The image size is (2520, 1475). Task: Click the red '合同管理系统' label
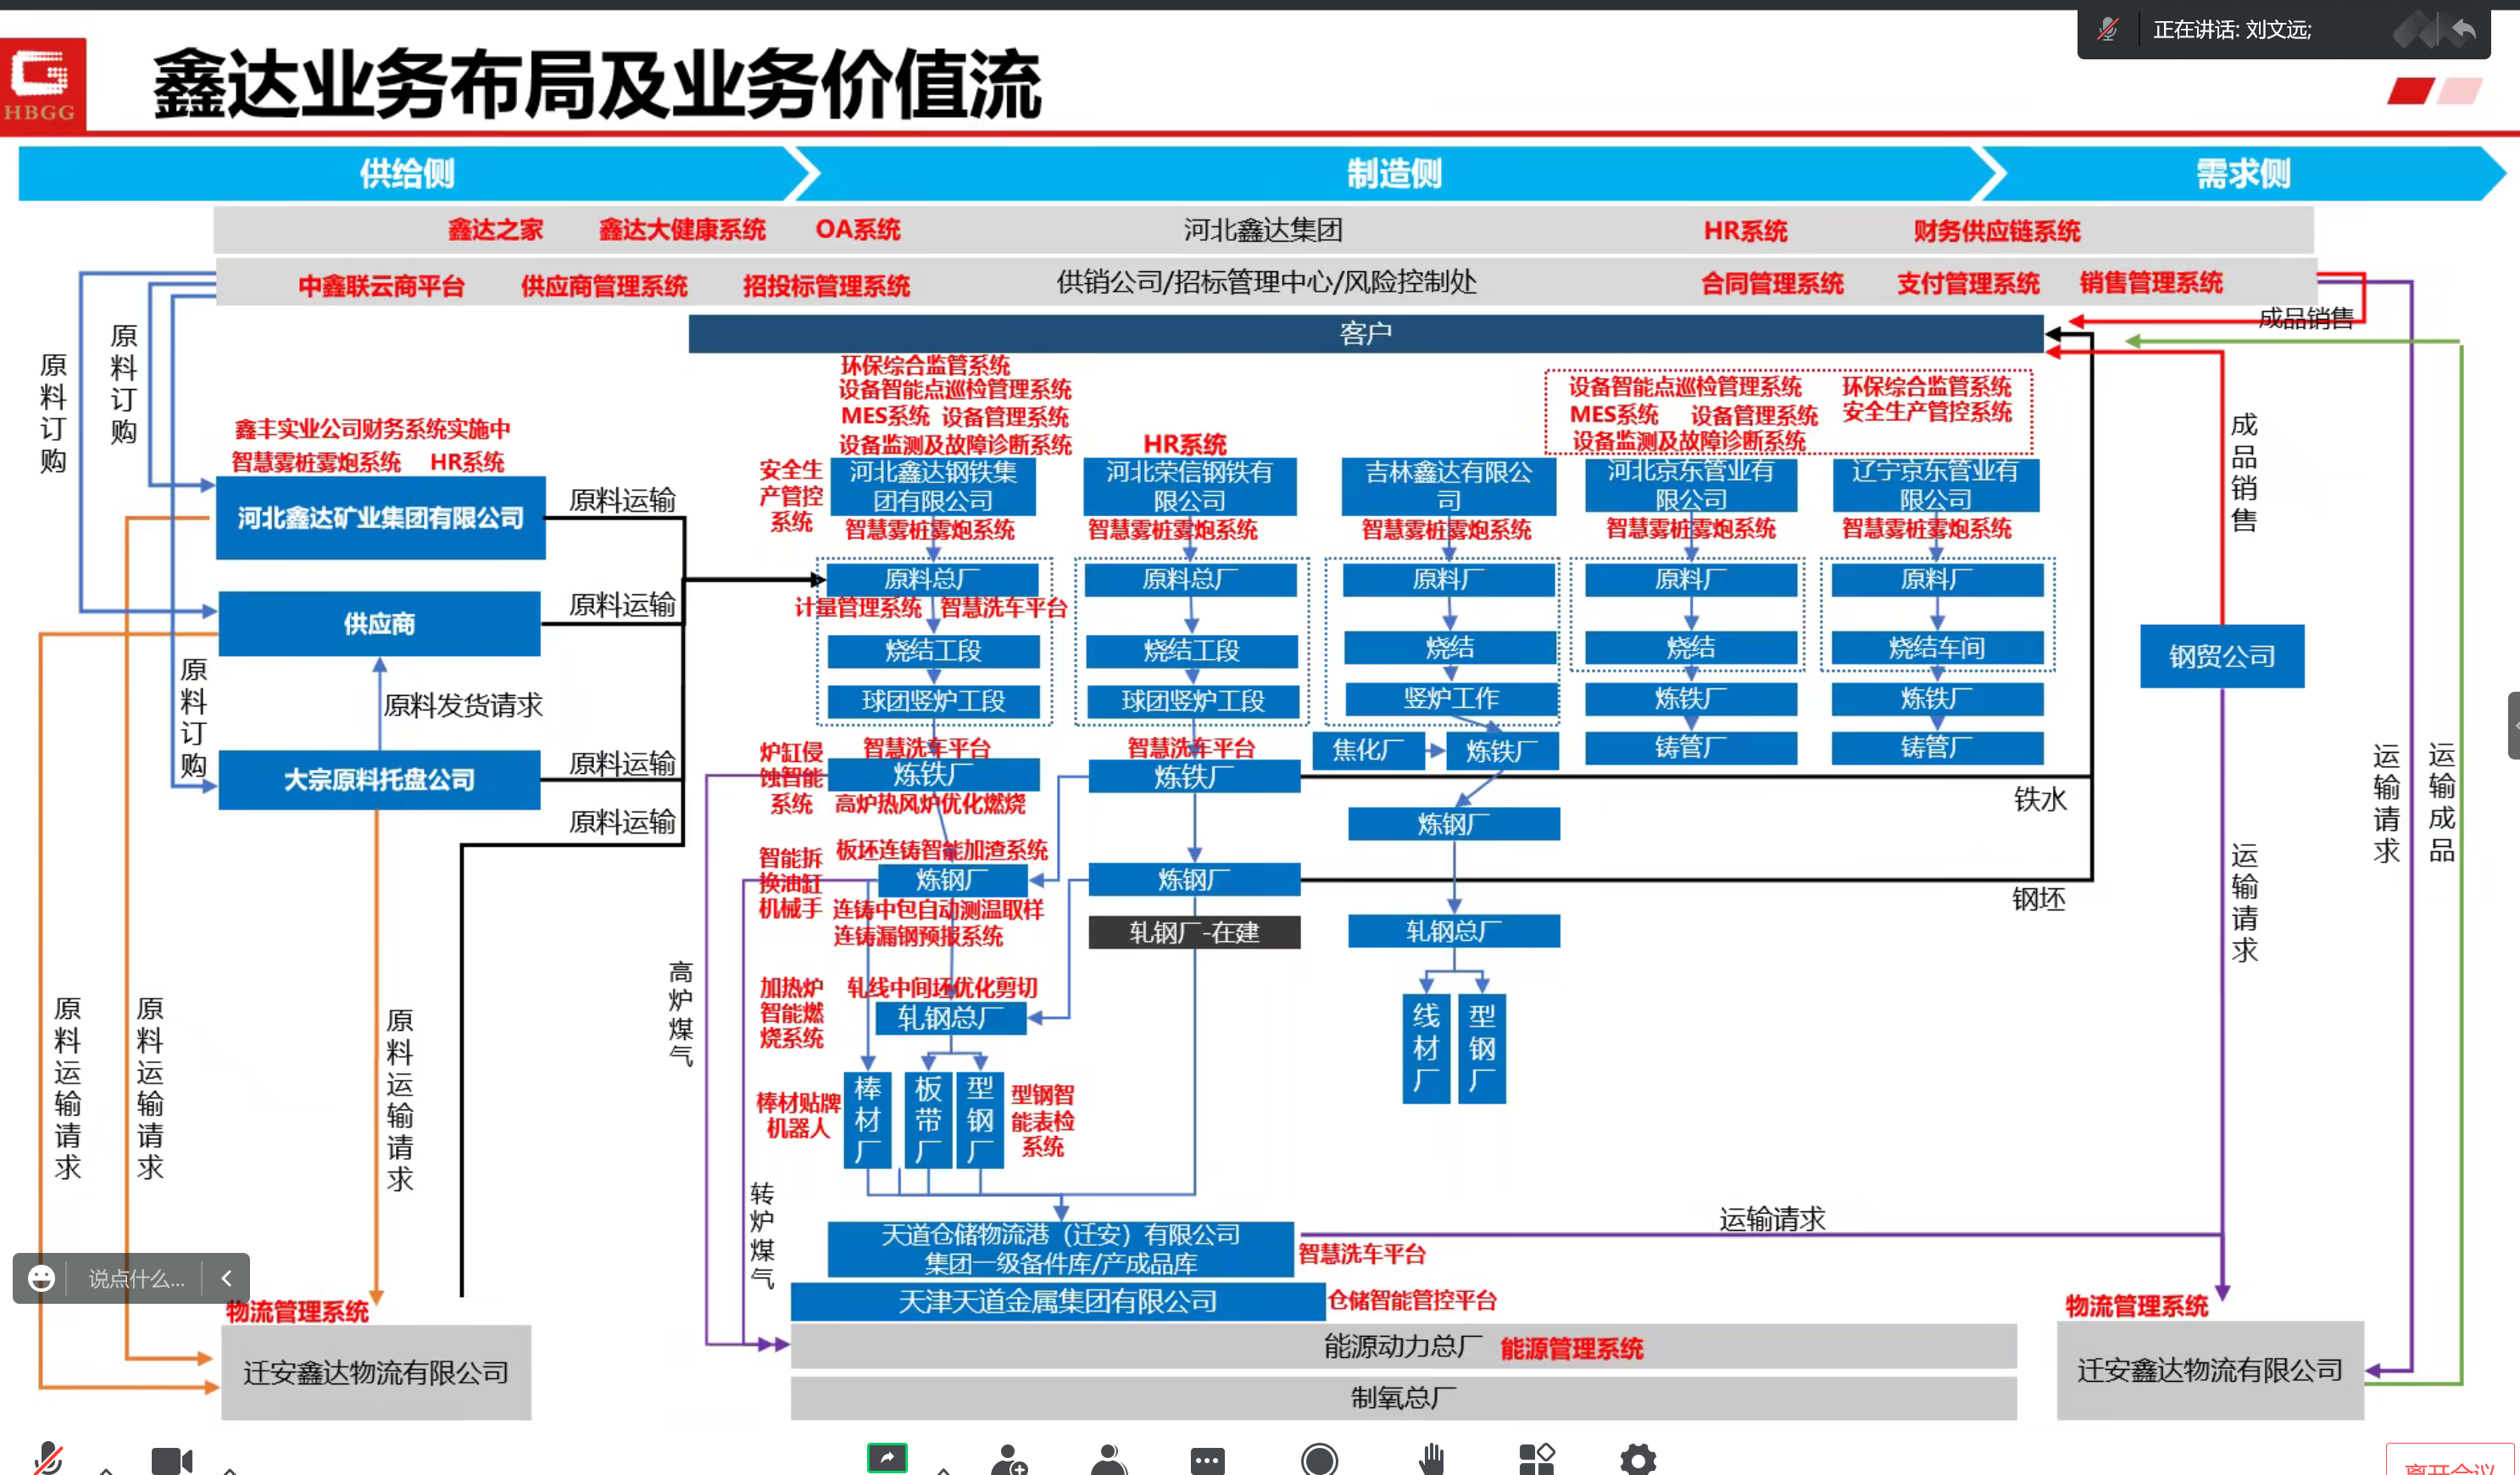click(1772, 284)
